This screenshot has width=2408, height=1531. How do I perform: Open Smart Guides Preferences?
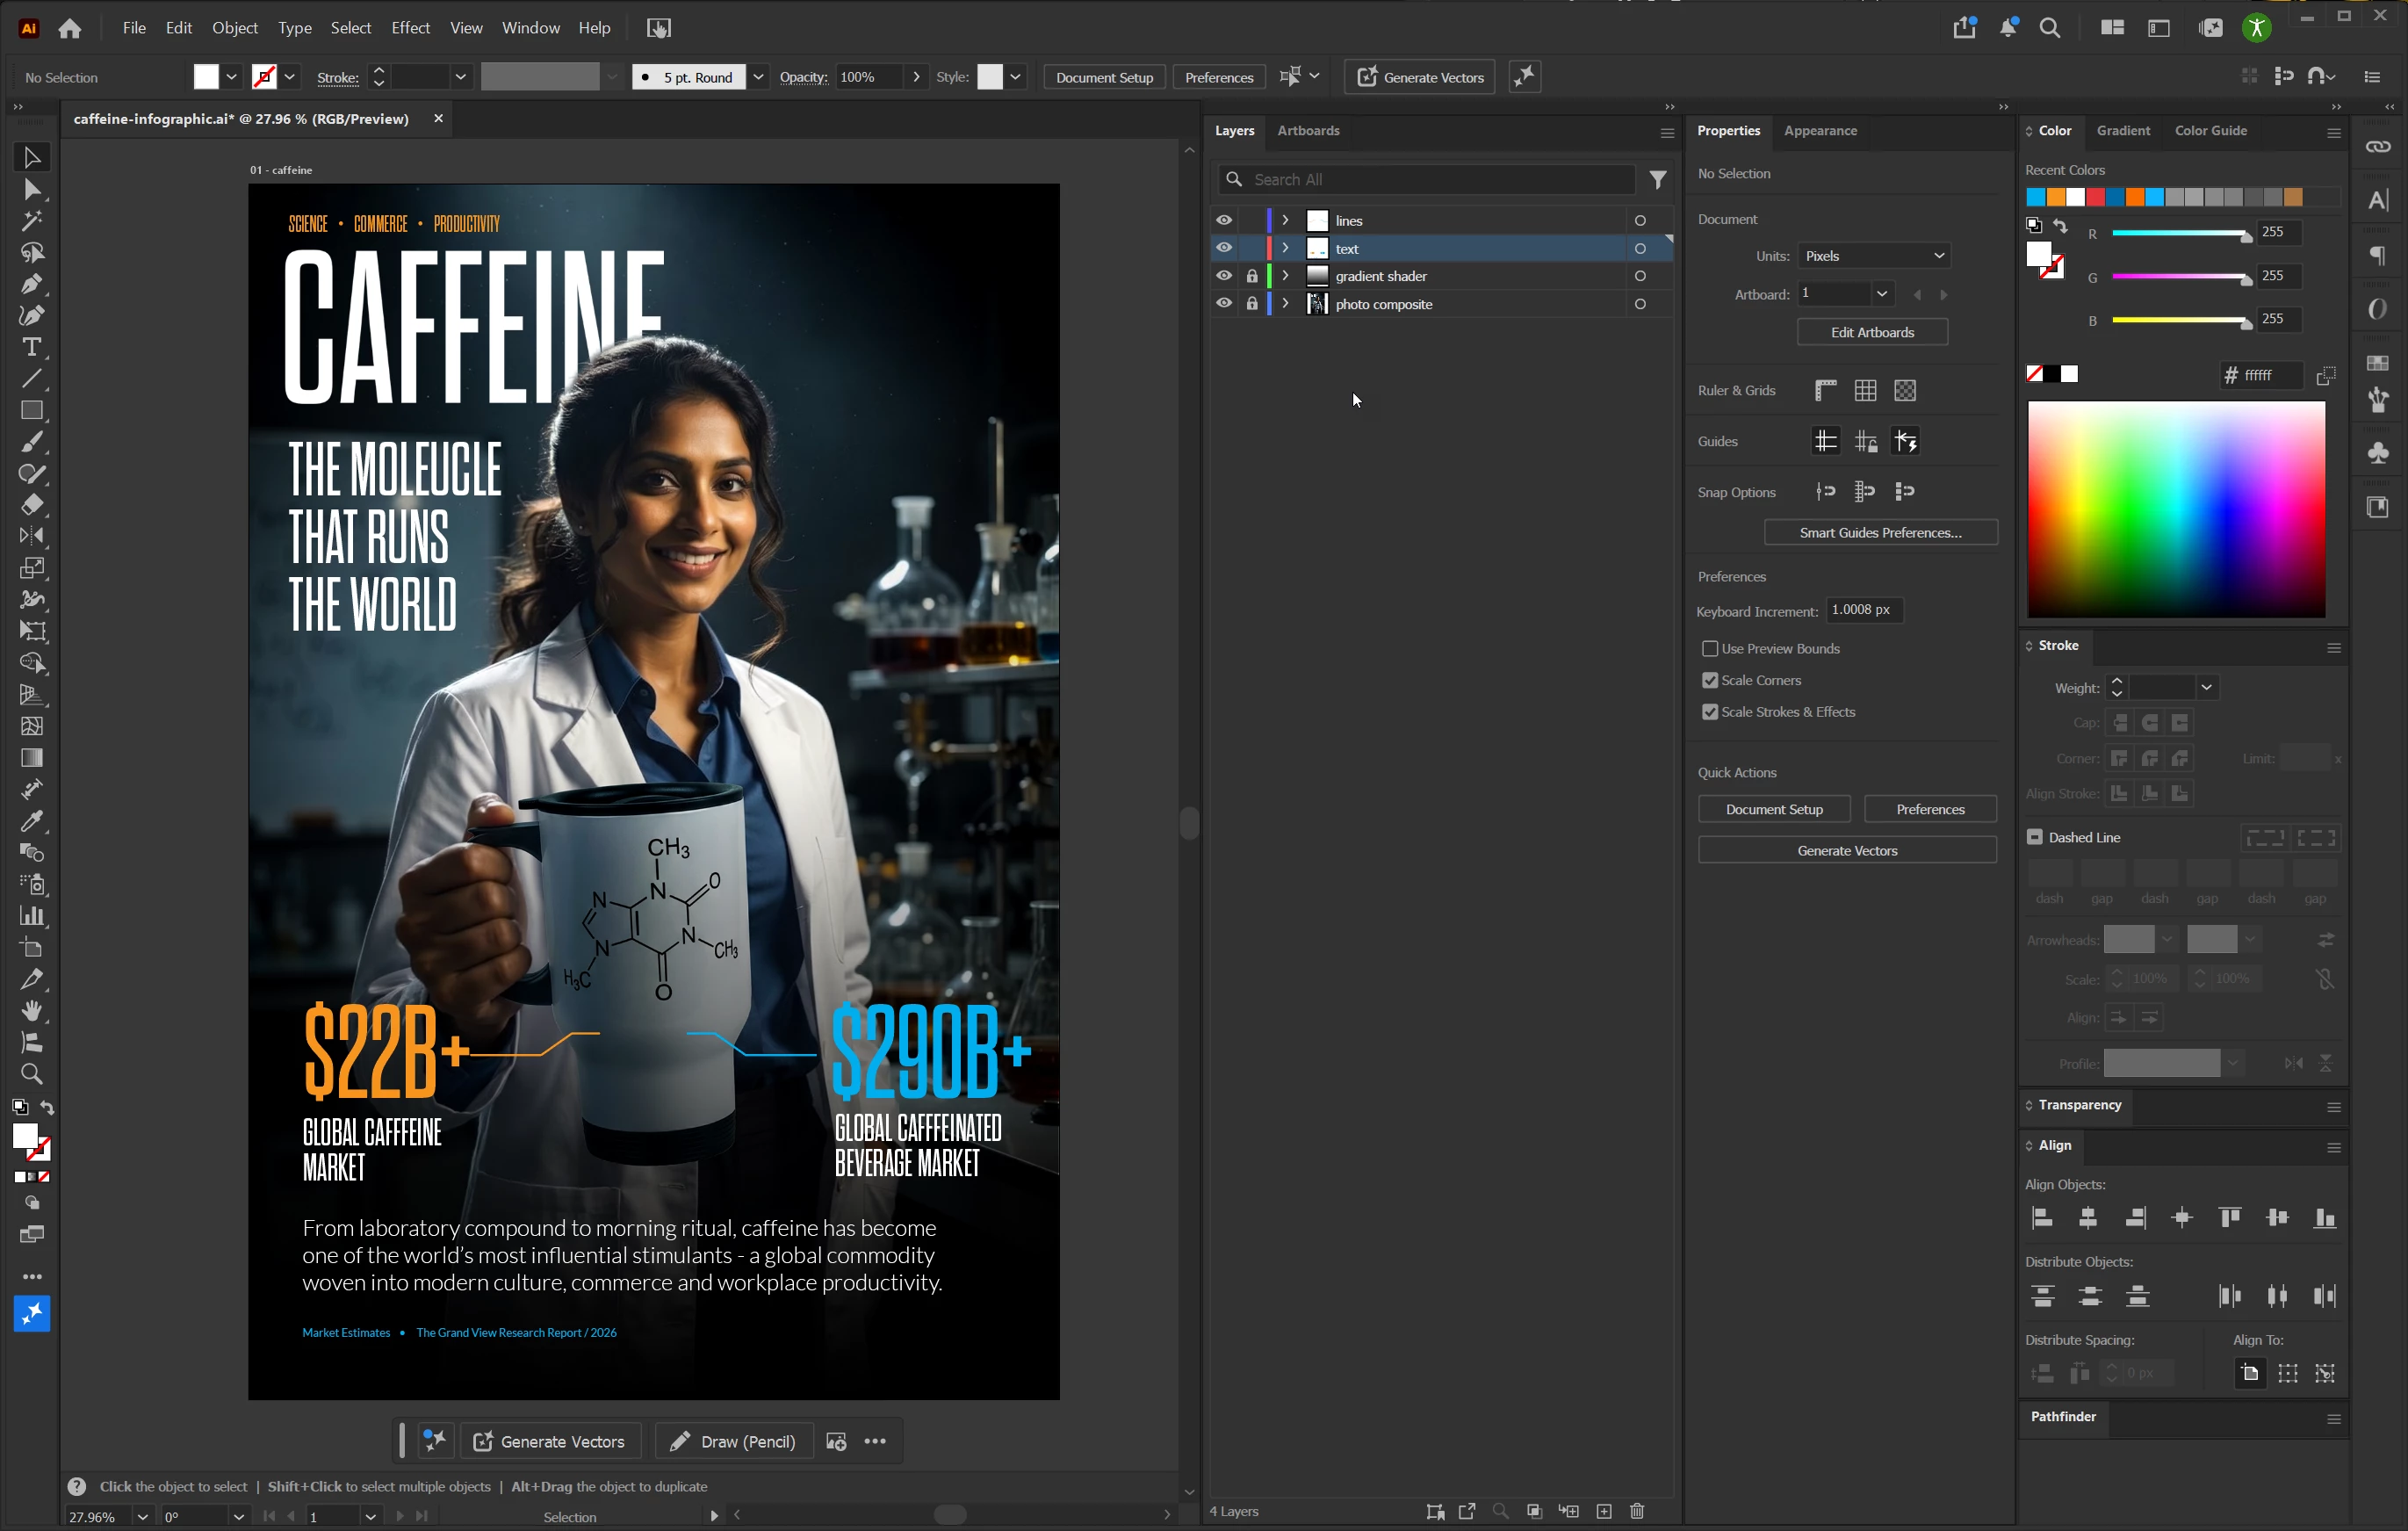[x=1880, y=533]
